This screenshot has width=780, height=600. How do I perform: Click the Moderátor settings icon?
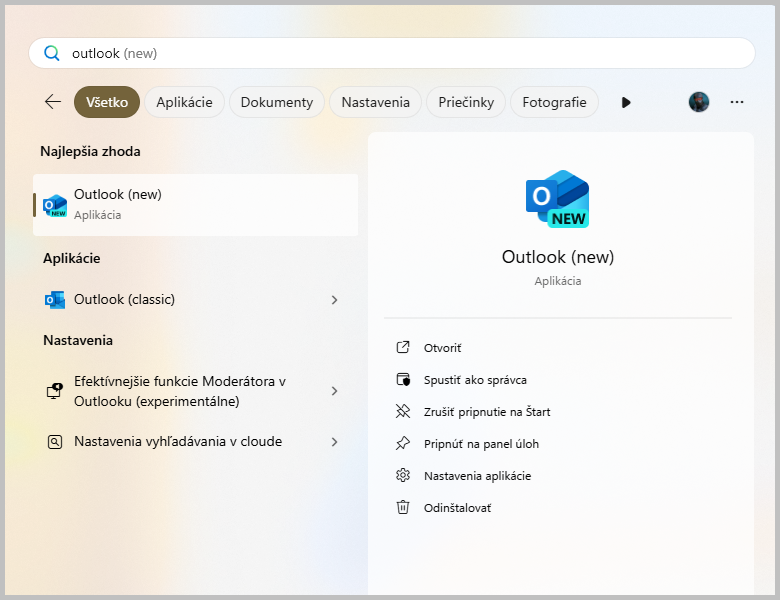point(55,391)
